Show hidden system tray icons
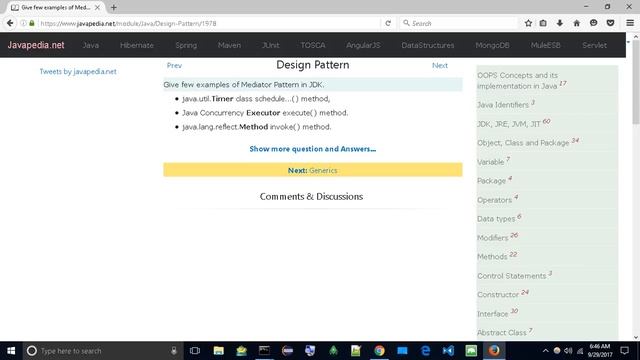Screen dimensions: 640x360 point(545,351)
